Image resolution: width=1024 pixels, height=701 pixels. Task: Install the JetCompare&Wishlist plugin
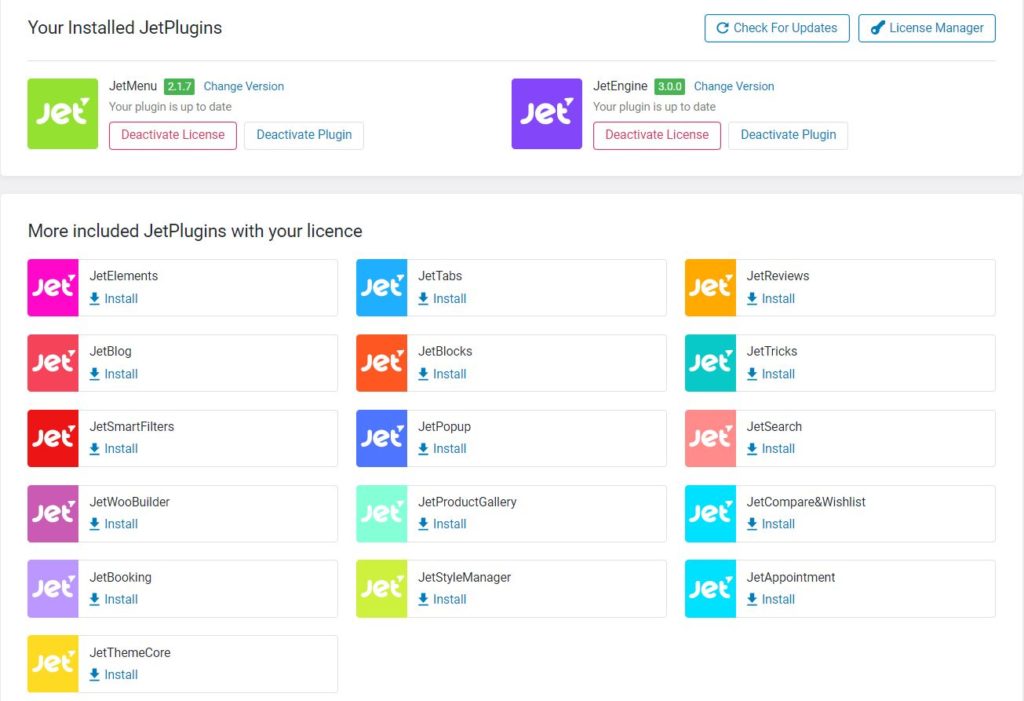(771, 524)
